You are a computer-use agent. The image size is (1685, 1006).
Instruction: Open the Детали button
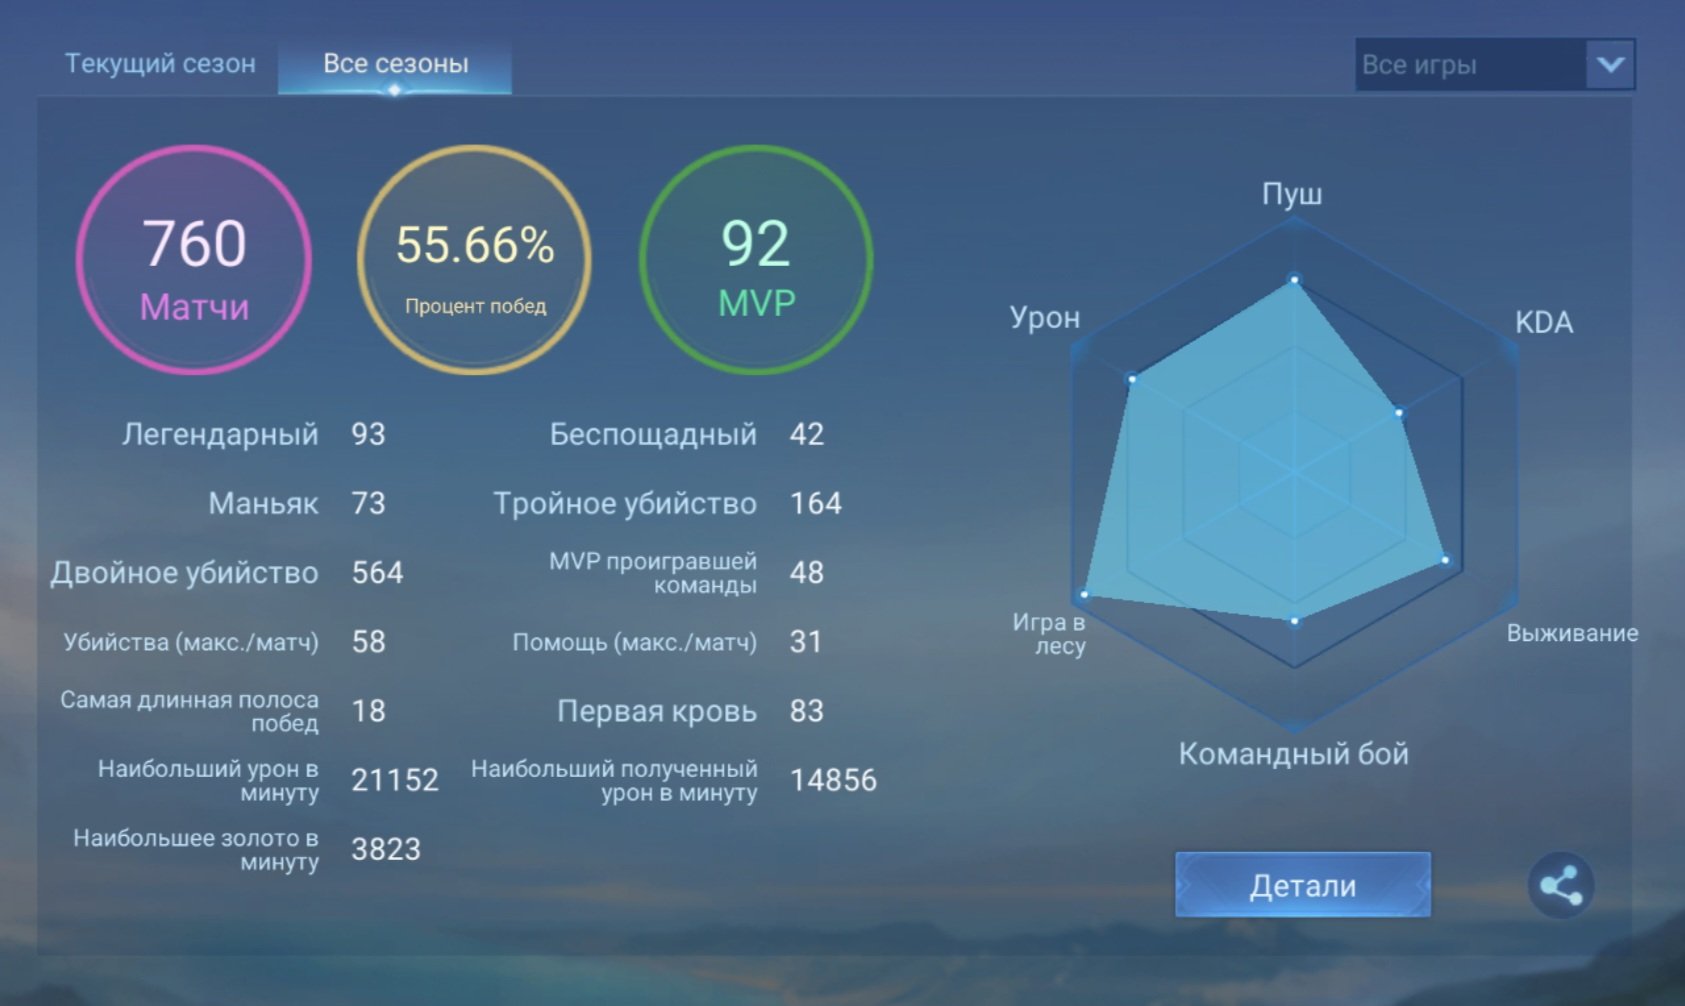pos(1303,885)
